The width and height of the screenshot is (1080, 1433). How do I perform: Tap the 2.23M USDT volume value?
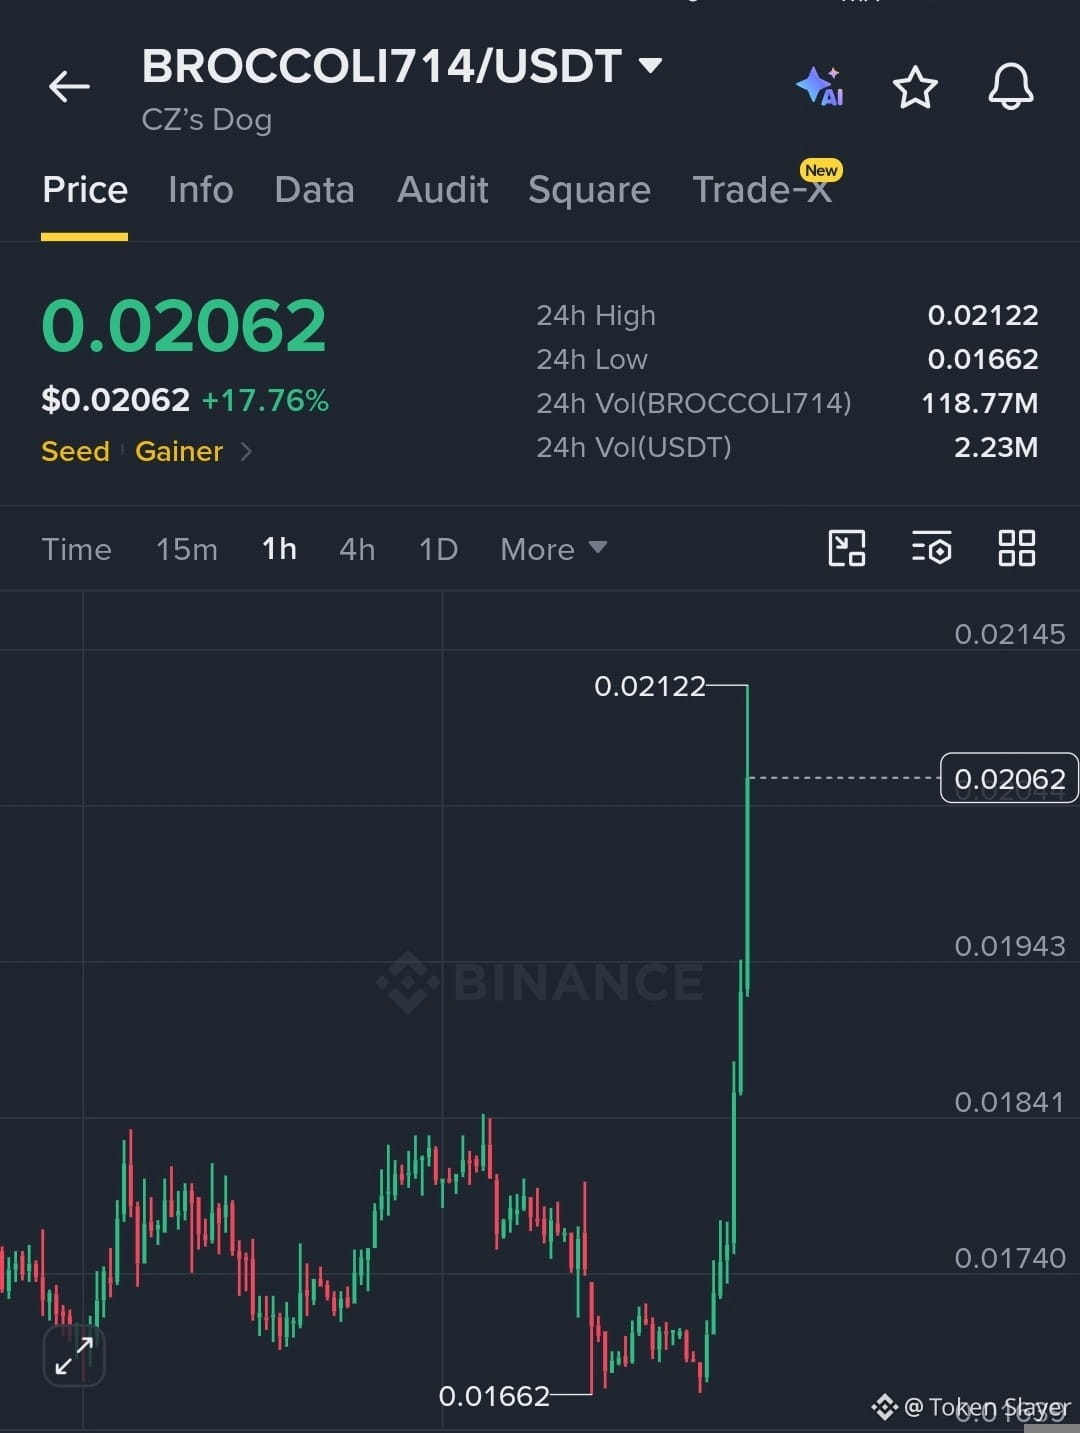(x=996, y=448)
